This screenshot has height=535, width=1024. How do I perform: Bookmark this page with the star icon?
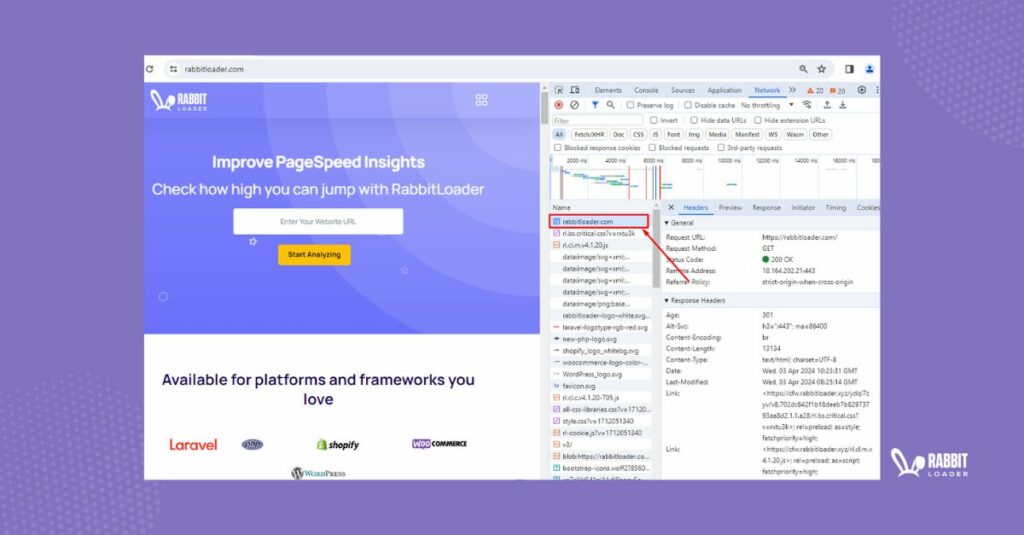822,69
